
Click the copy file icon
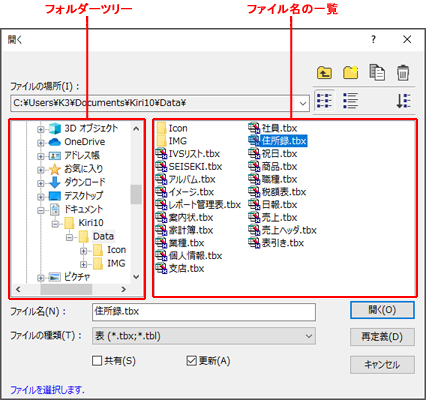click(377, 72)
